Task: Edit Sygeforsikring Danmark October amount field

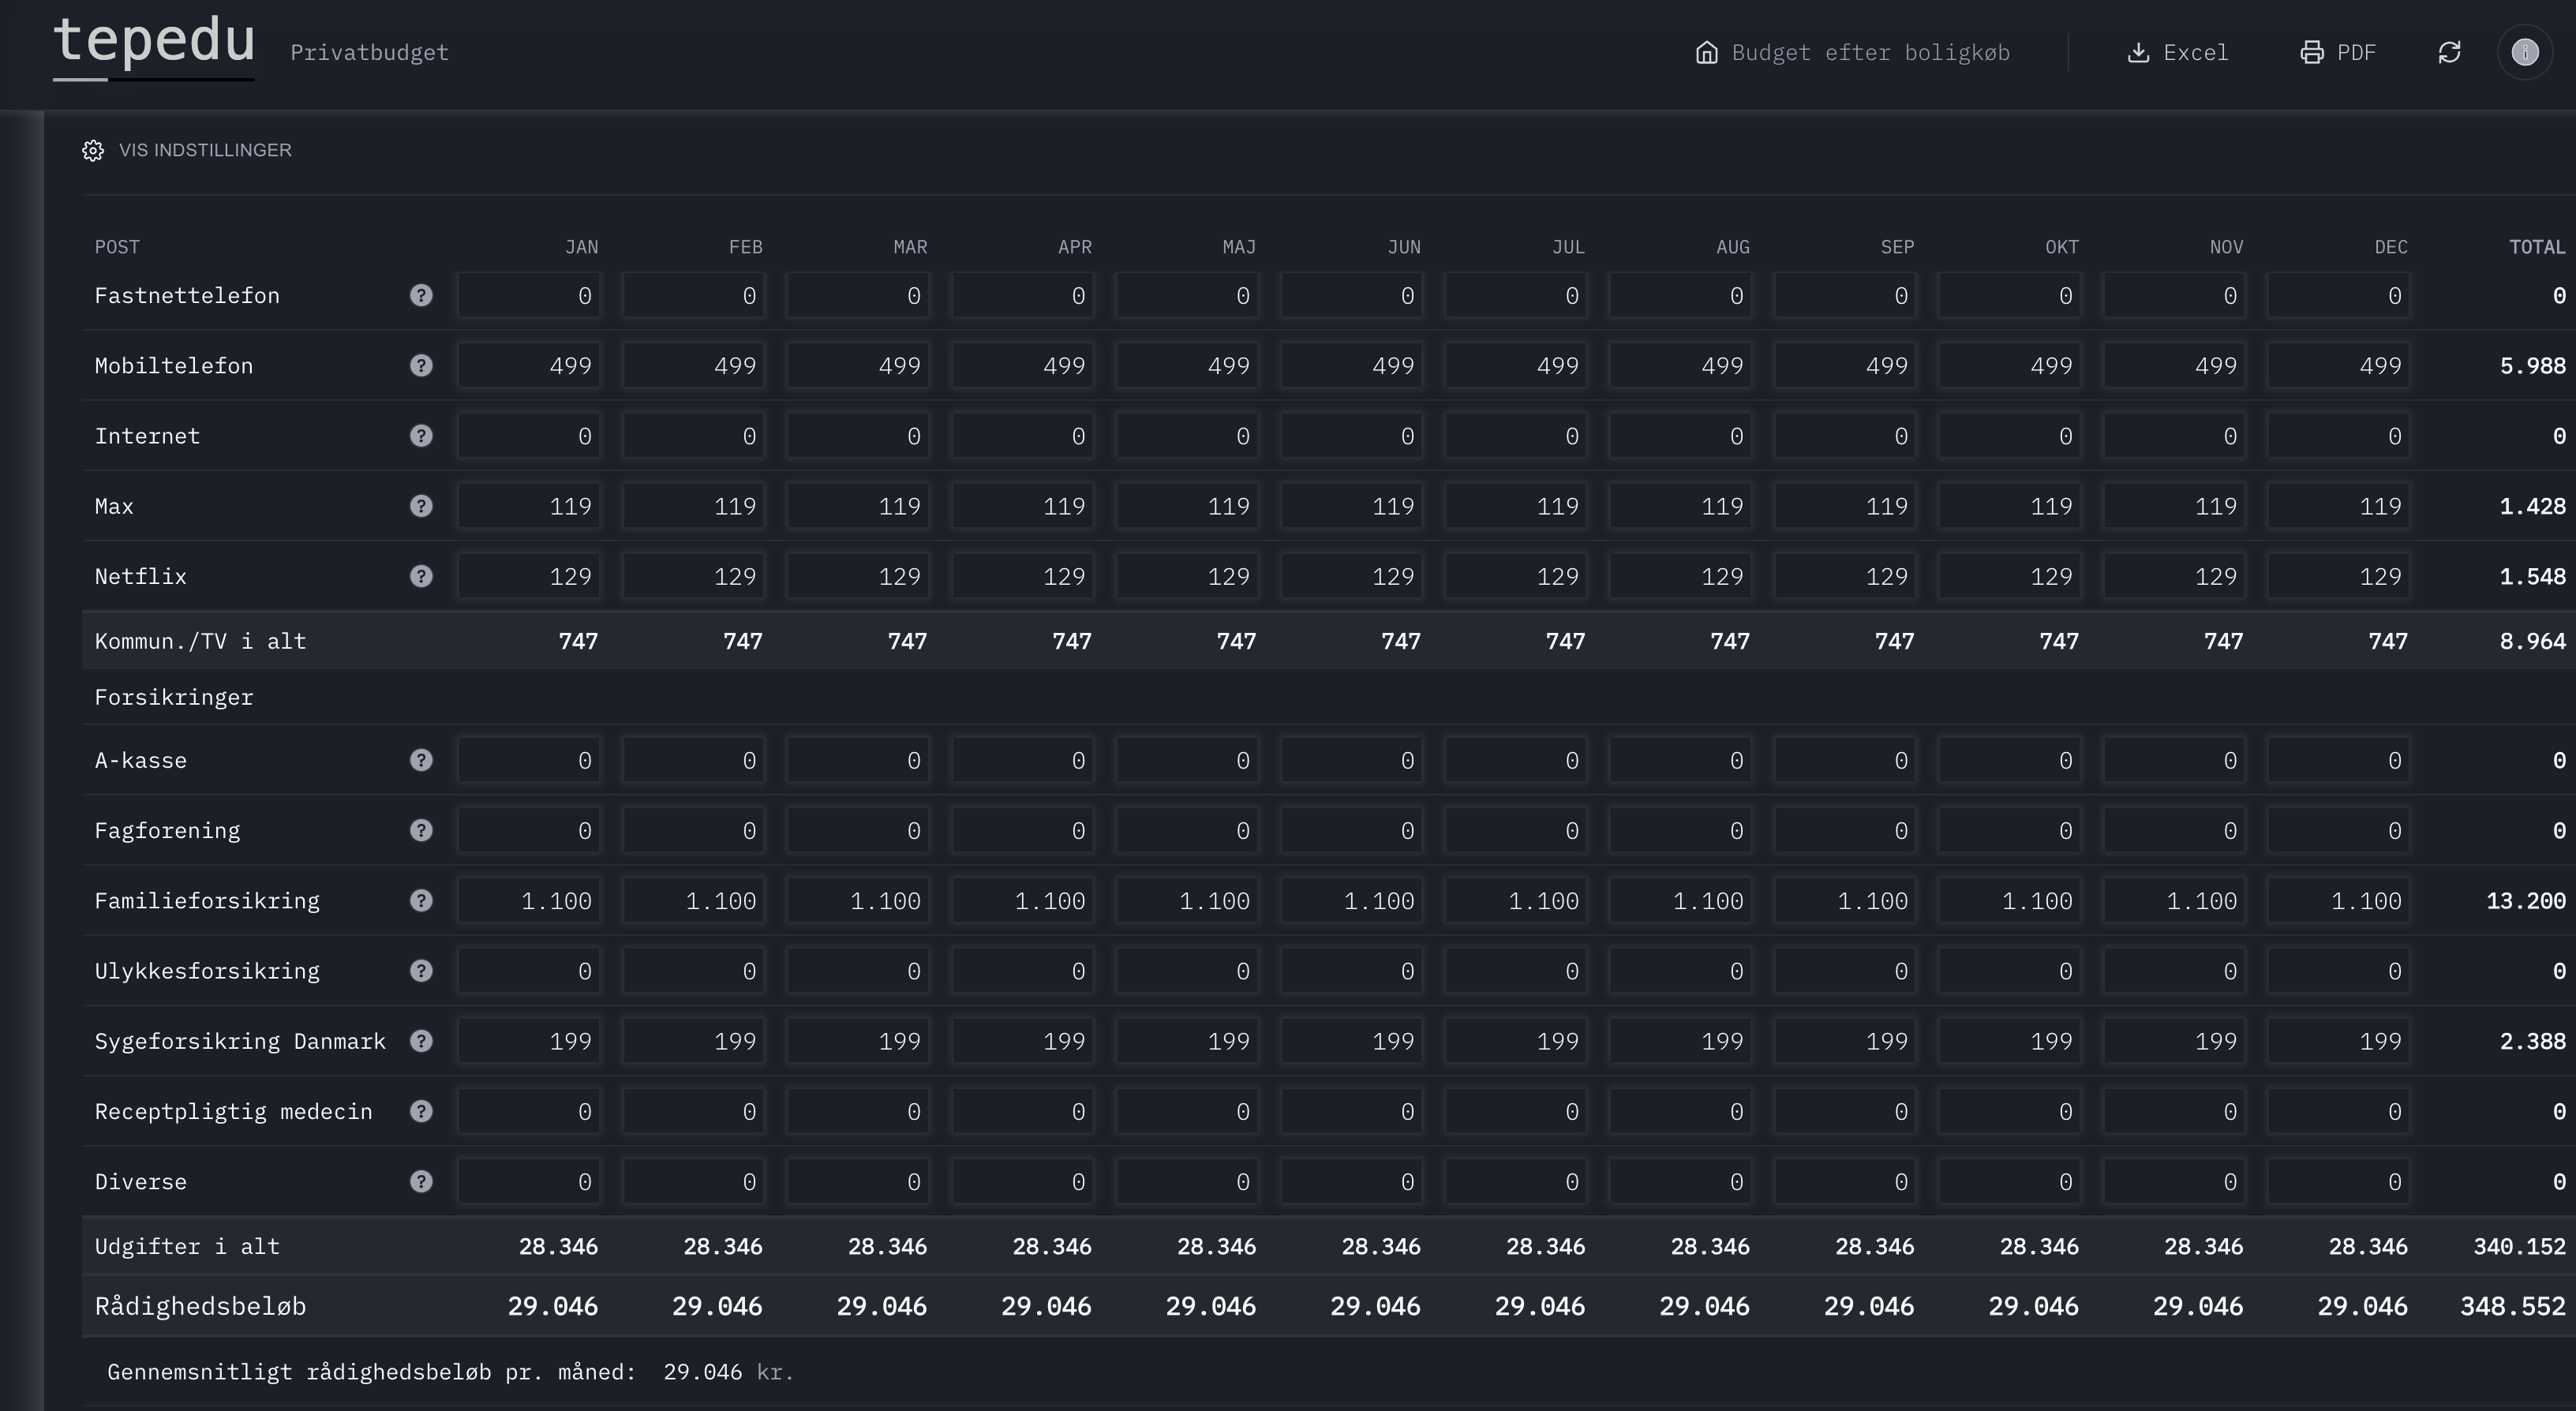Action: tap(2010, 1041)
